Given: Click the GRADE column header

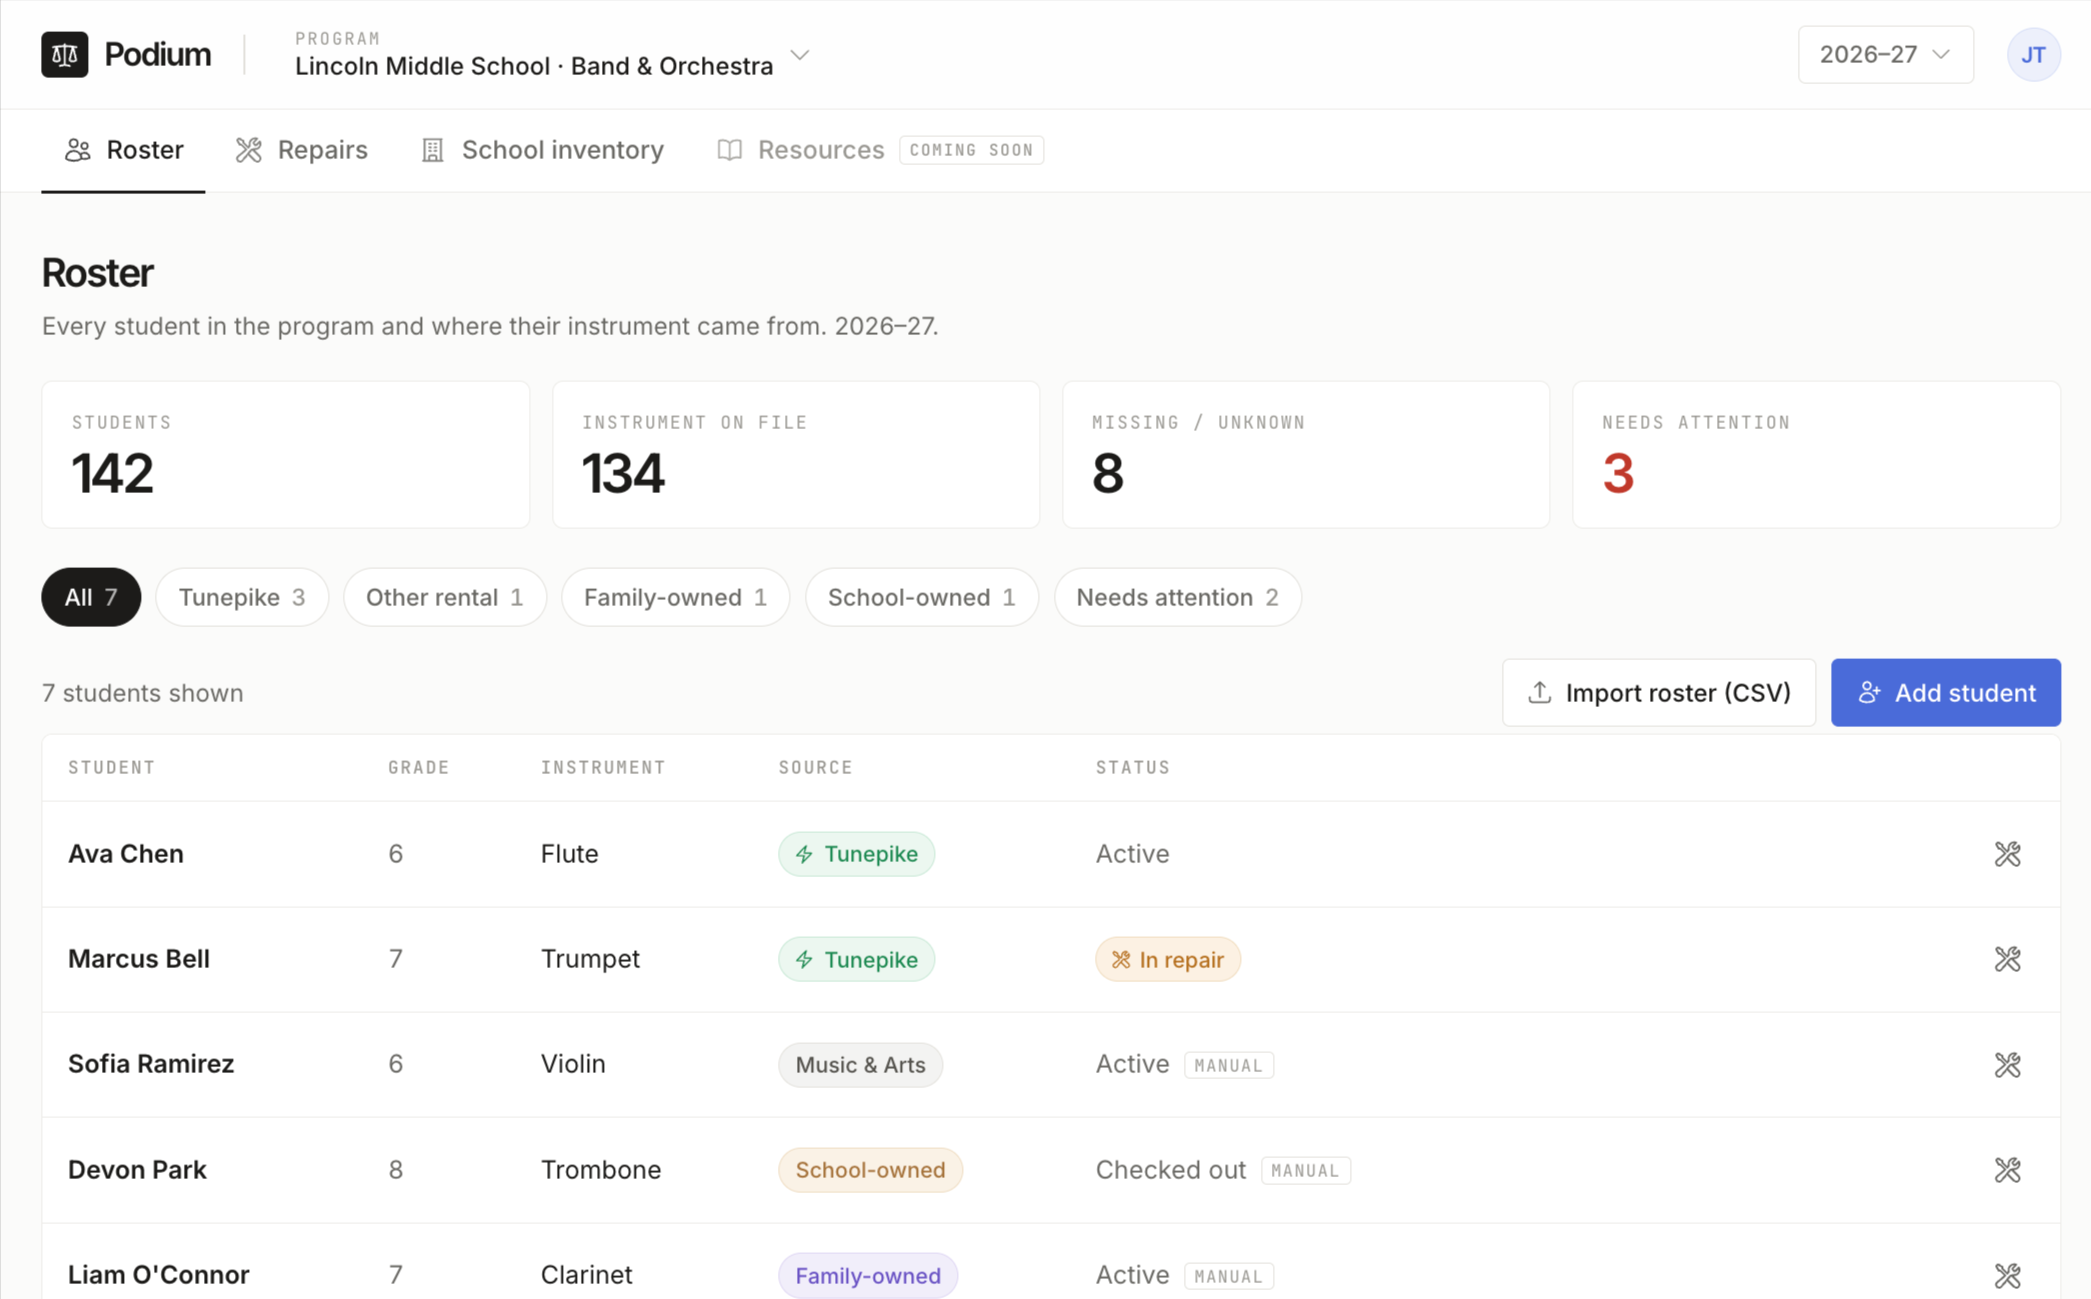Looking at the screenshot, I should click(x=419, y=767).
